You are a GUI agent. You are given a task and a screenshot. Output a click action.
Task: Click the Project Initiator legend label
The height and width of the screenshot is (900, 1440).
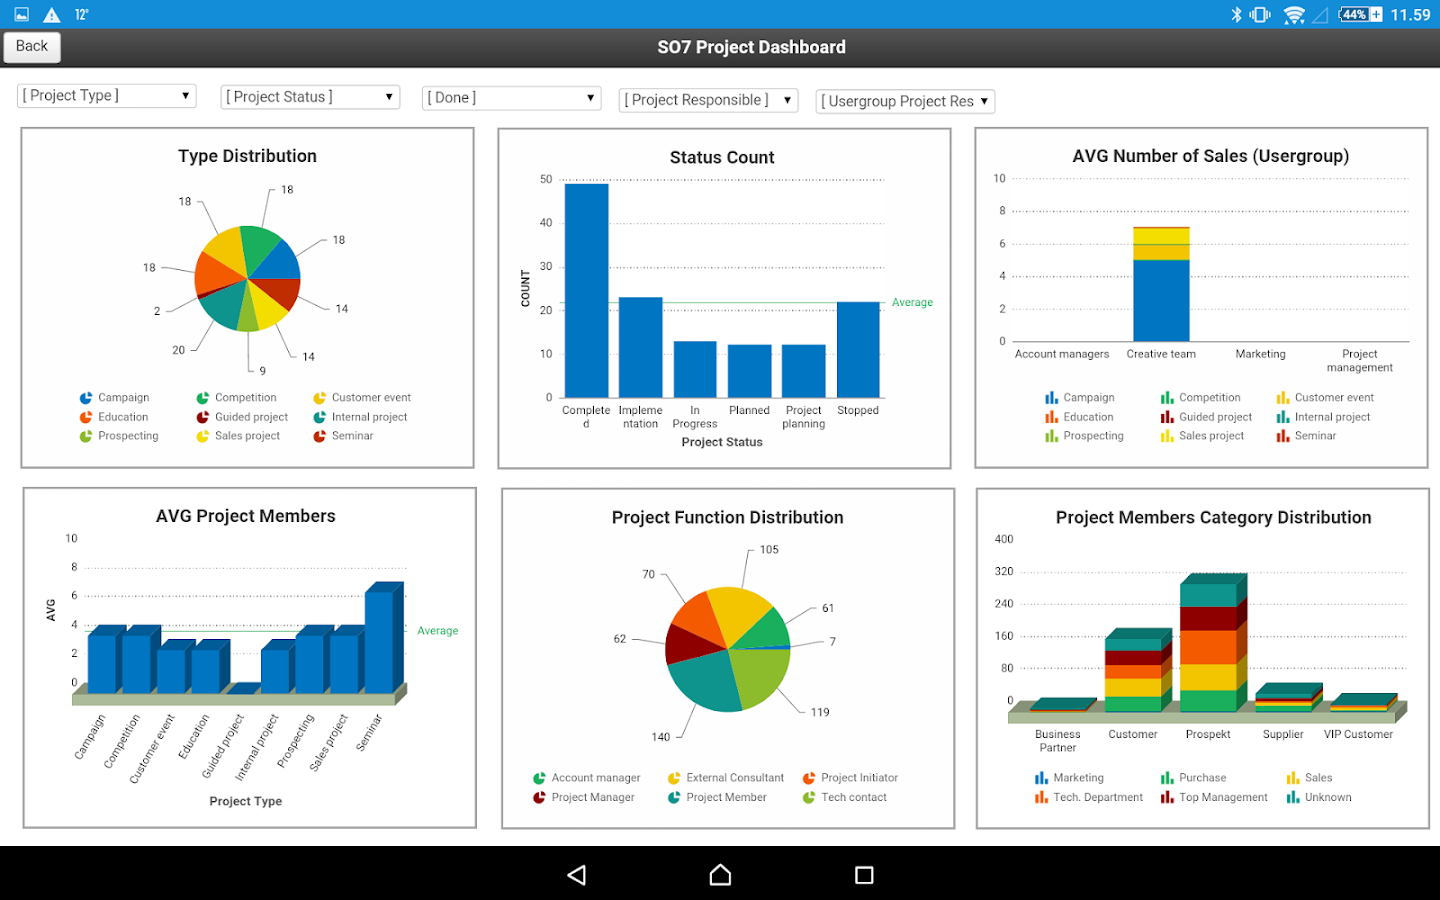[x=860, y=778]
